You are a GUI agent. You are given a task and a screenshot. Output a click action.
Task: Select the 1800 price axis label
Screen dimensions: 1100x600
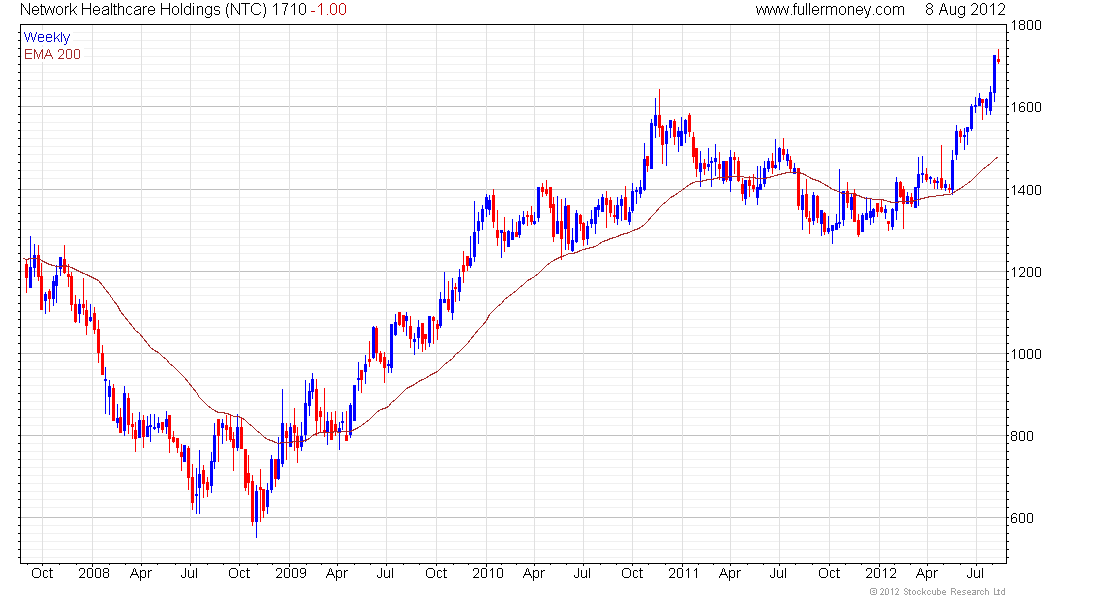pyautogui.click(x=1026, y=25)
